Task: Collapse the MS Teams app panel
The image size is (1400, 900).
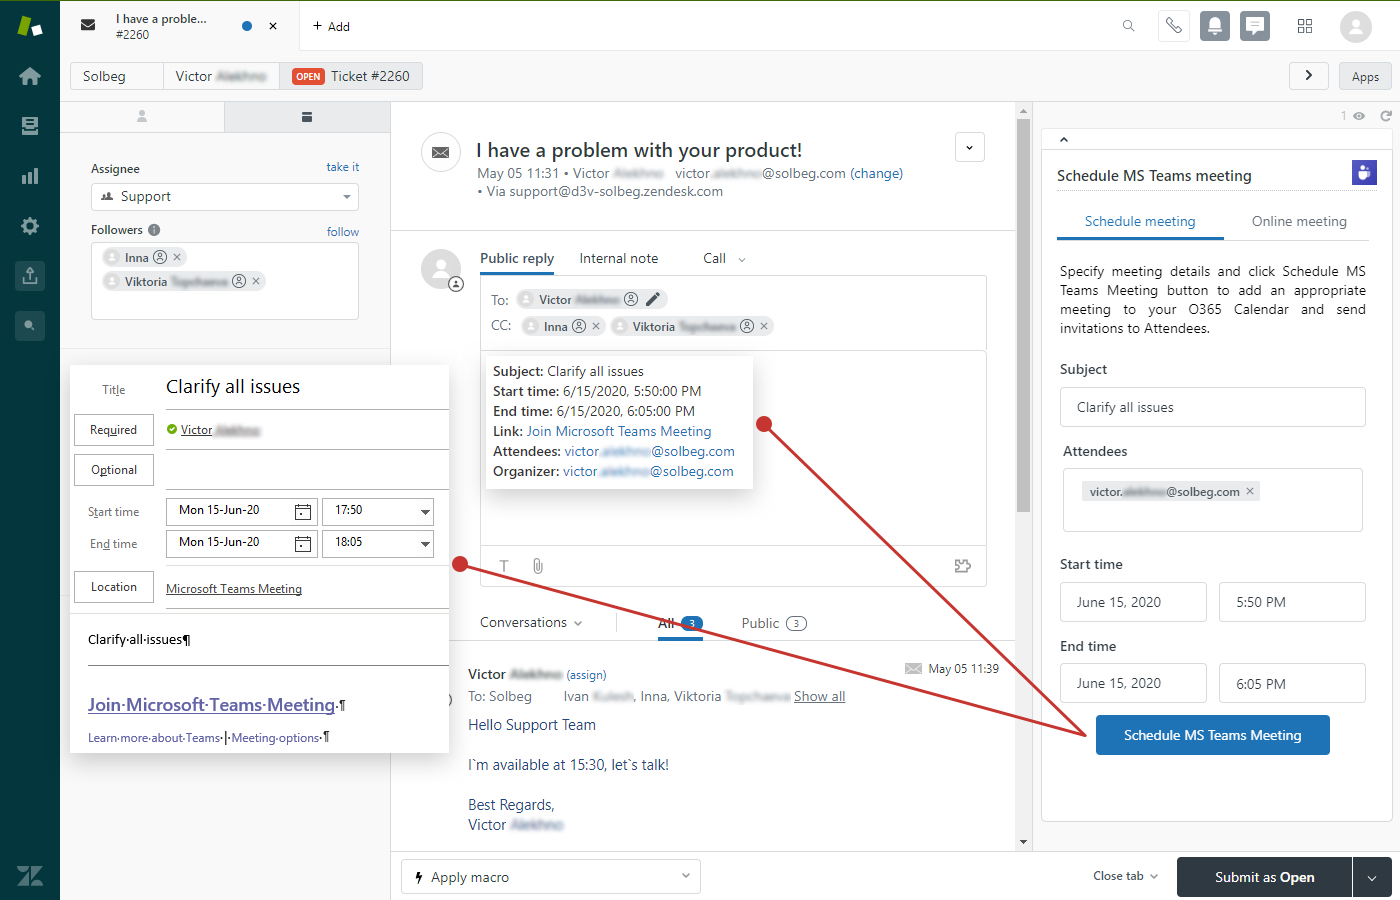Action: click(1064, 140)
